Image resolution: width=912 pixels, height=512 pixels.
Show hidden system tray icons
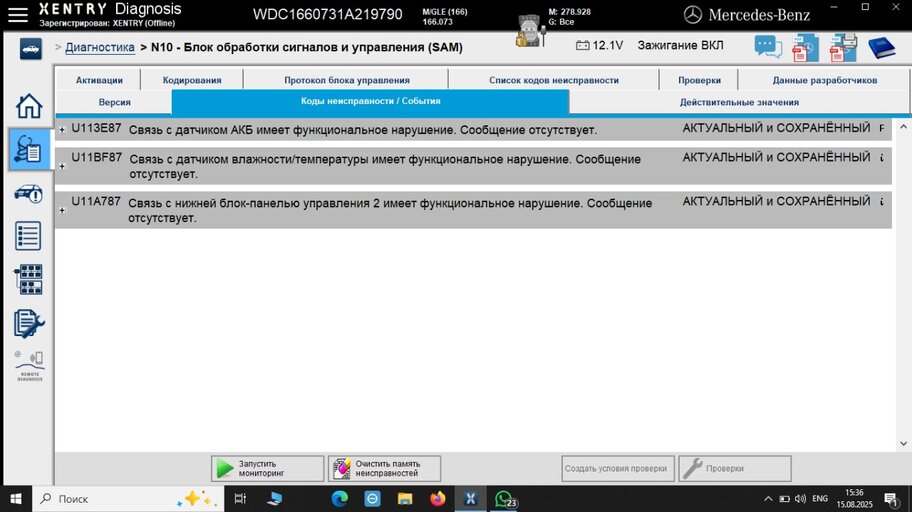click(x=768, y=499)
